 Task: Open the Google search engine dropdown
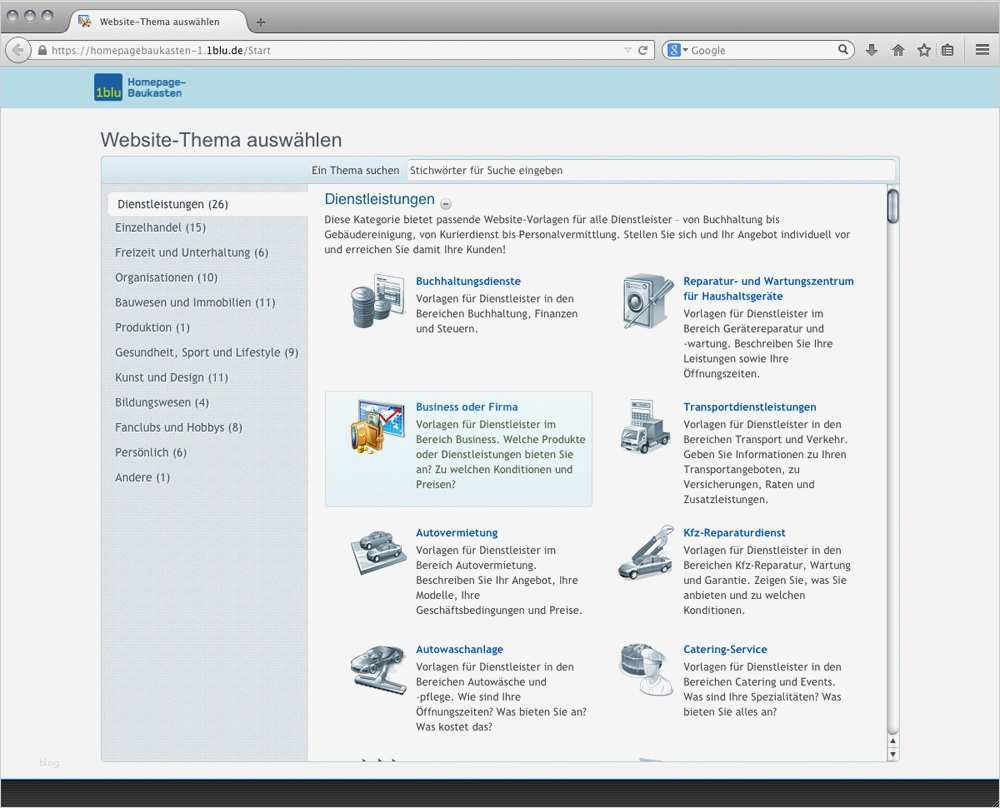click(676, 50)
